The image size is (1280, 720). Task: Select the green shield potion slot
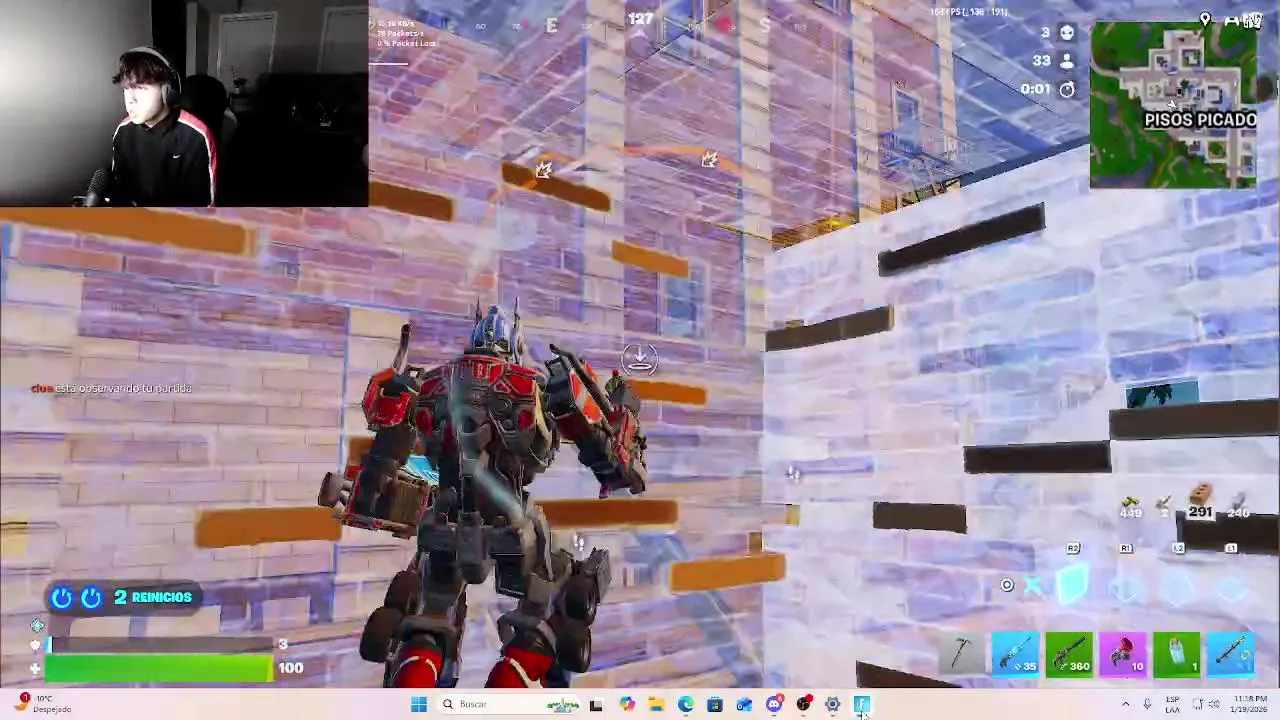click(1177, 654)
